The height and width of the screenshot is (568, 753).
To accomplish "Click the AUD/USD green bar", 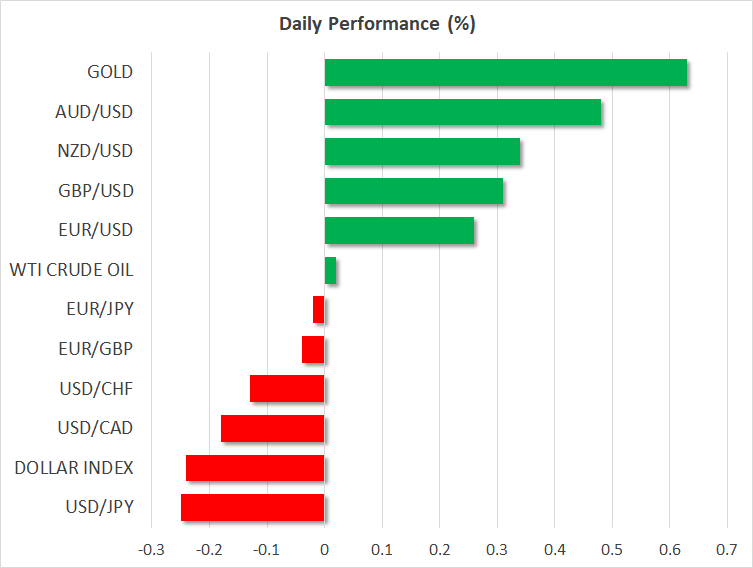I will (x=462, y=112).
